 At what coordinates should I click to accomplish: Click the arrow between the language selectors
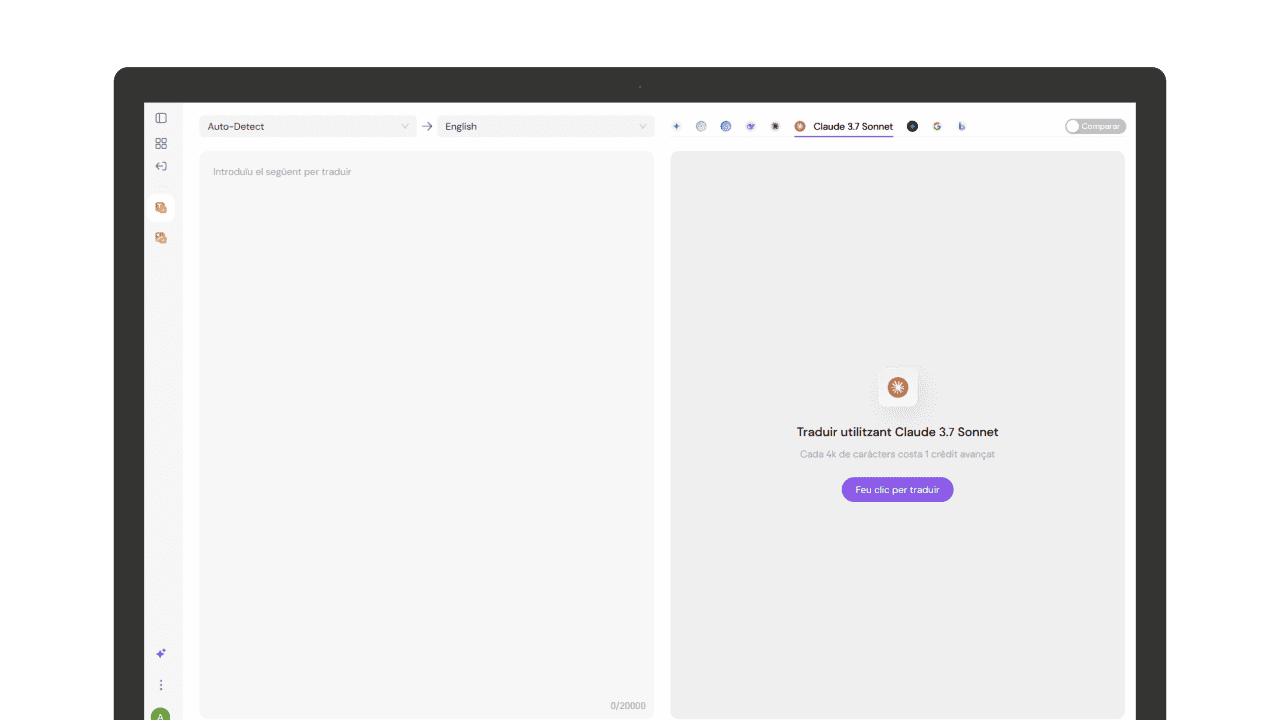(x=427, y=127)
